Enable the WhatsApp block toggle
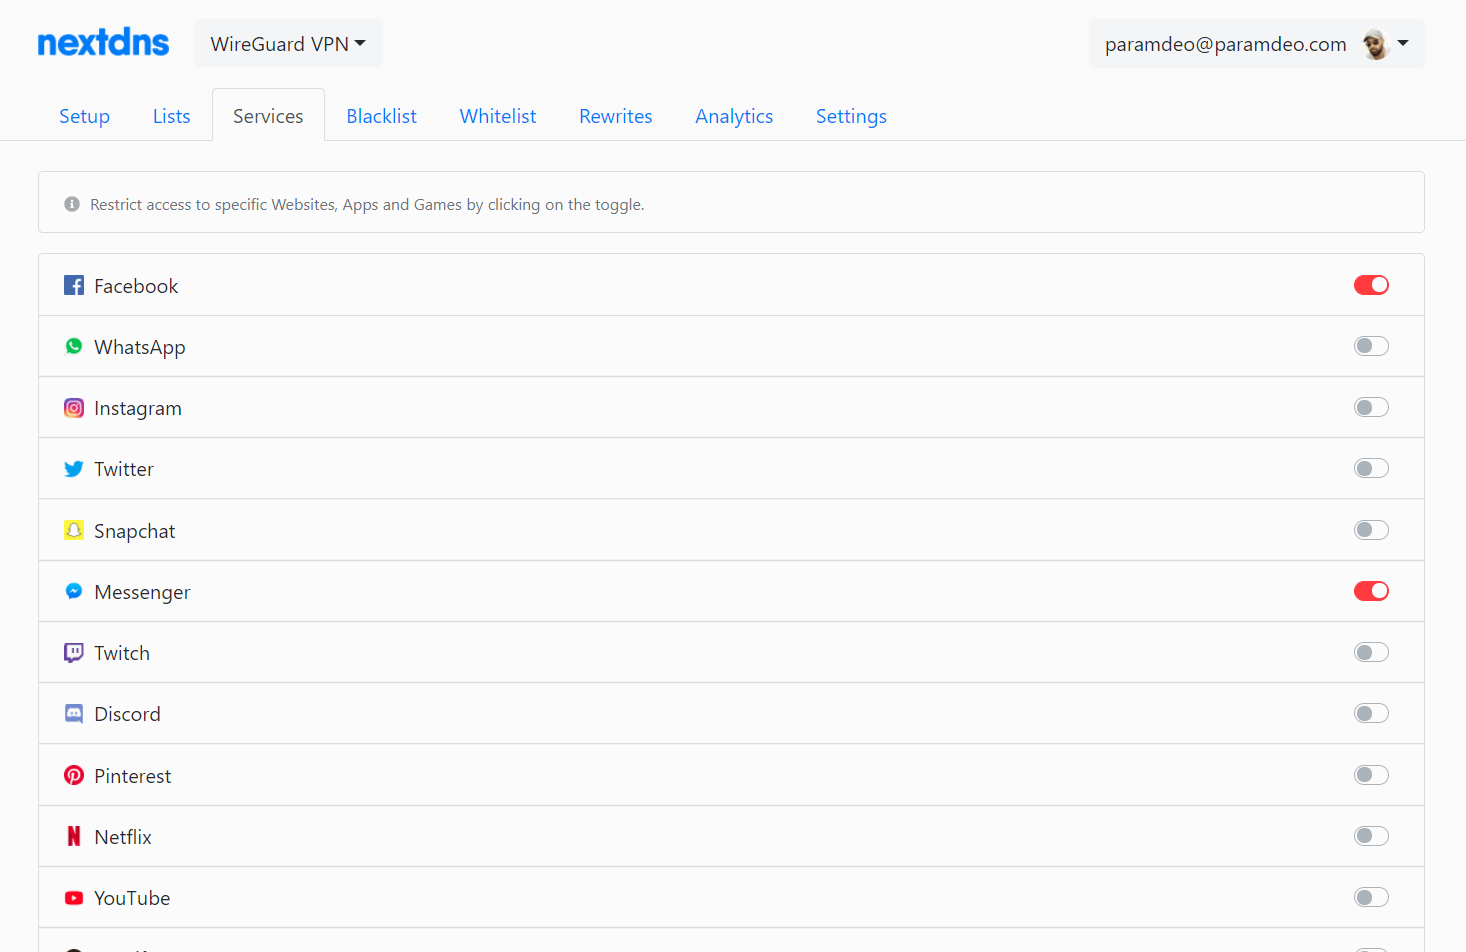 tap(1371, 346)
